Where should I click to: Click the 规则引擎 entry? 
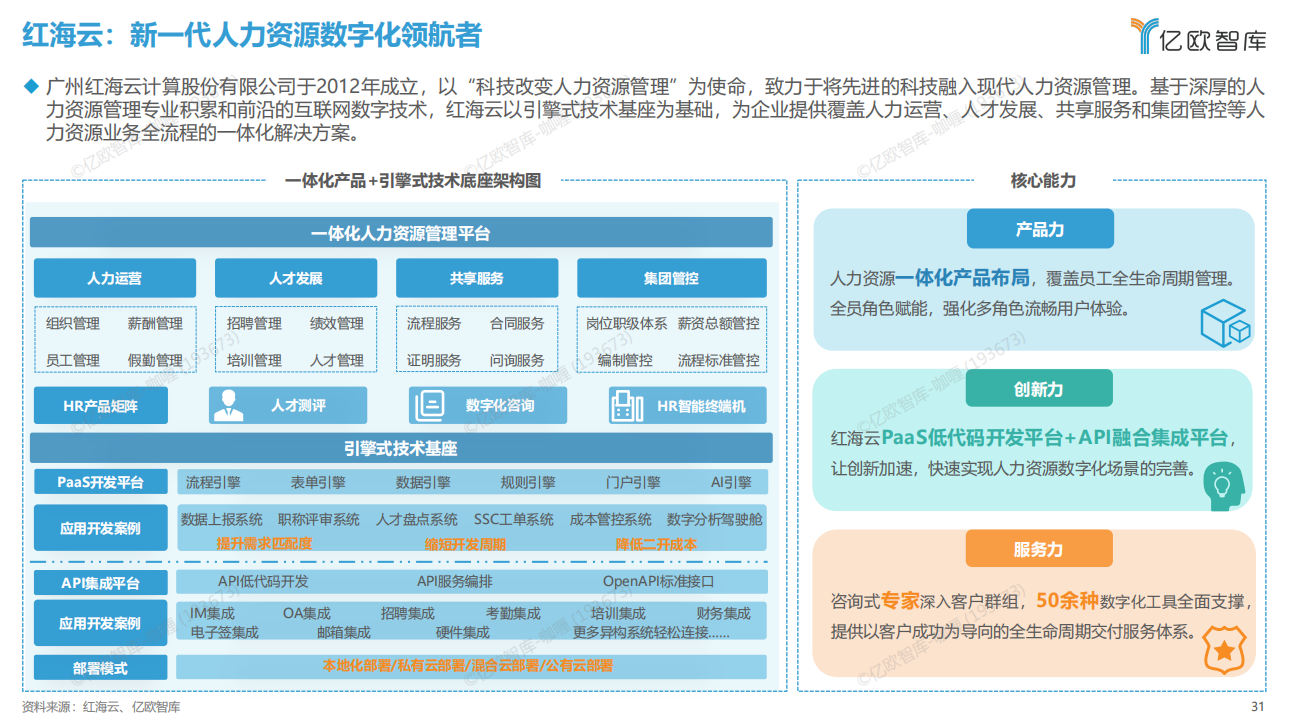[x=528, y=482]
